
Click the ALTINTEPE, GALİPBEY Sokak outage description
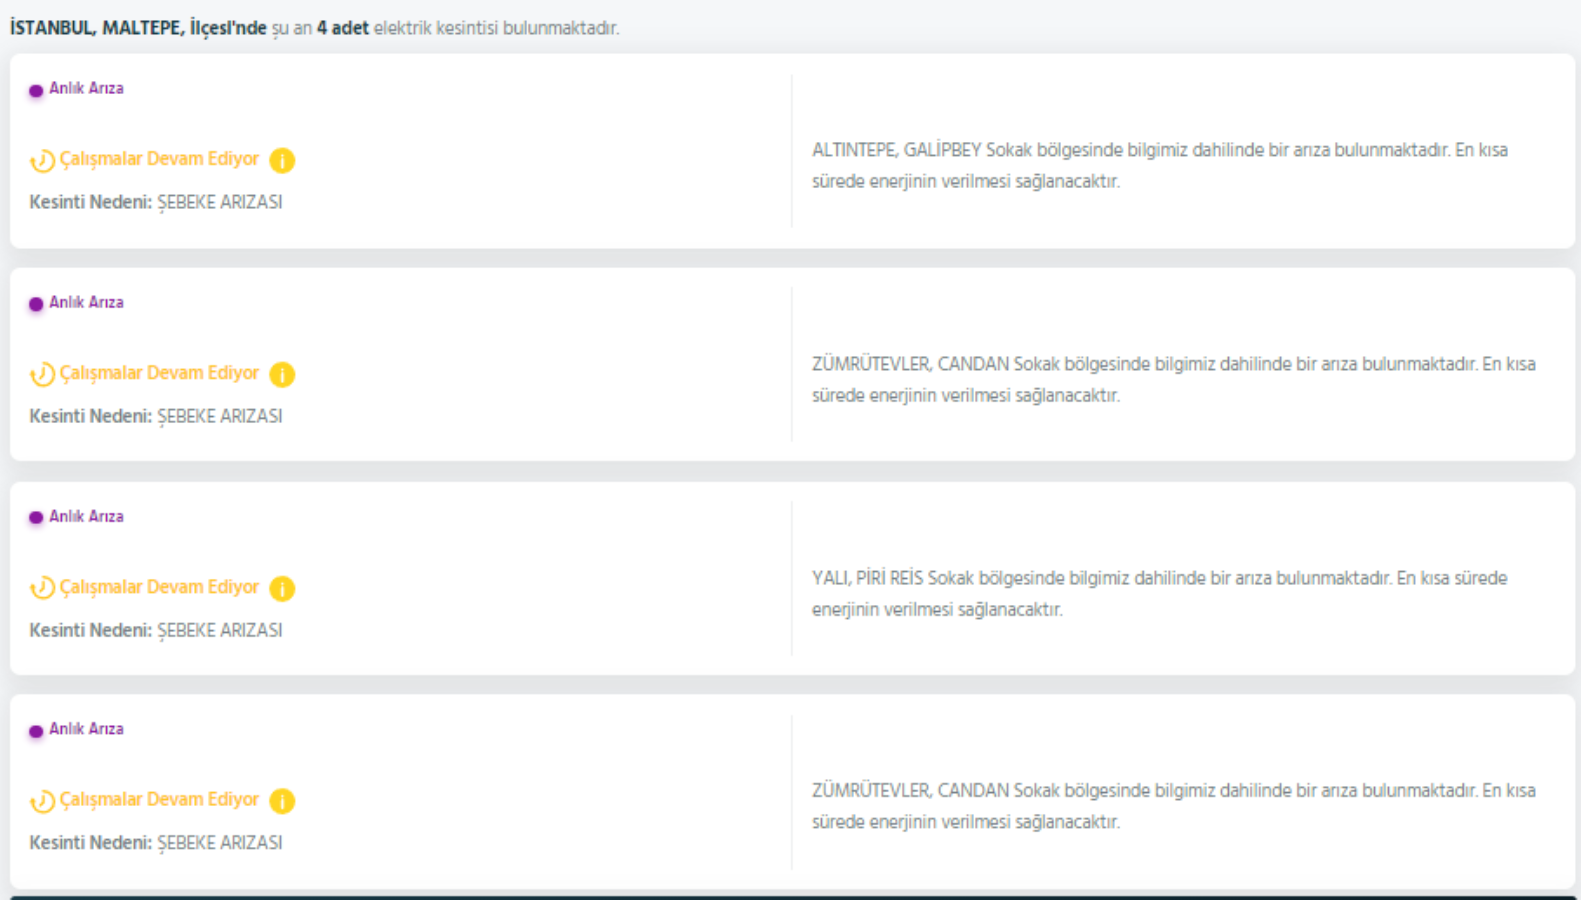pyautogui.click(x=1160, y=165)
